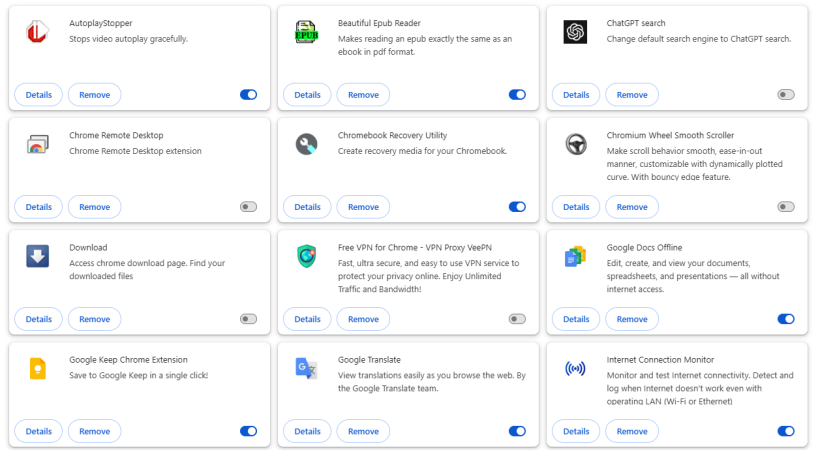This screenshot has width=820, height=450.
Task: Remove Free VPN VeePN extension
Action: (363, 319)
